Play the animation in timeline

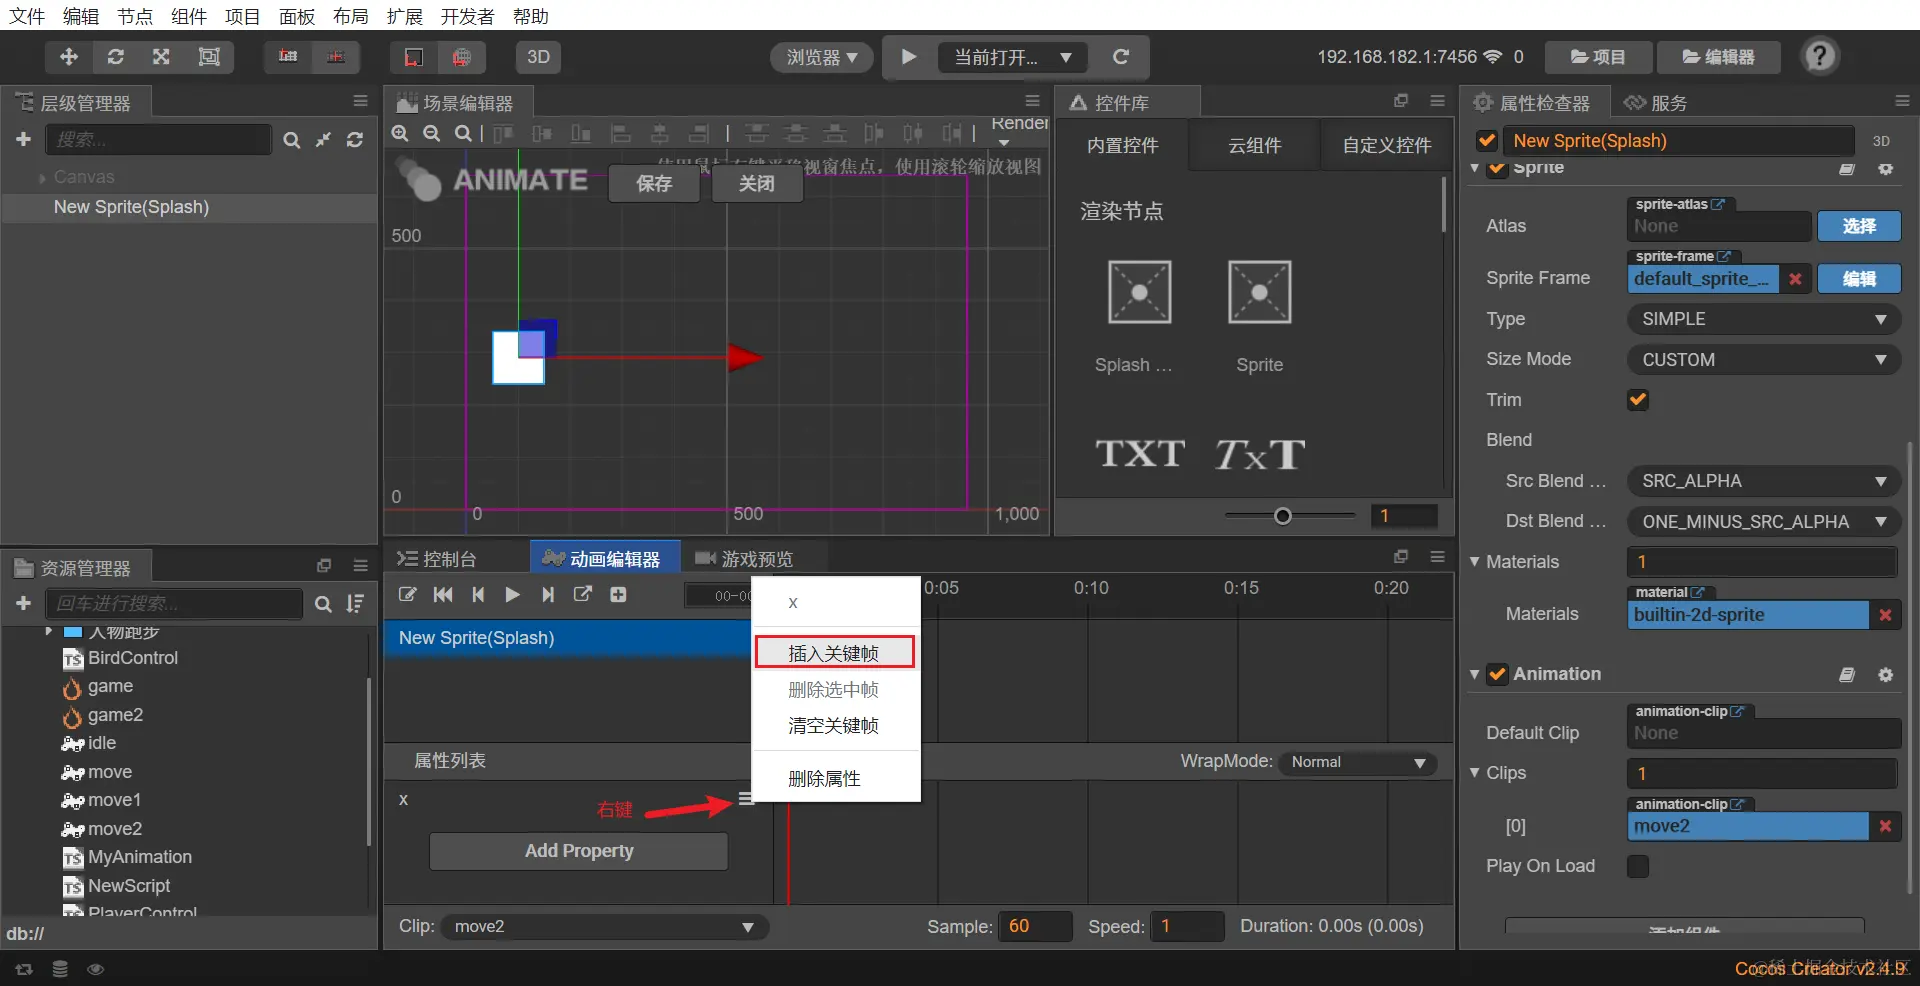pyautogui.click(x=513, y=595)
